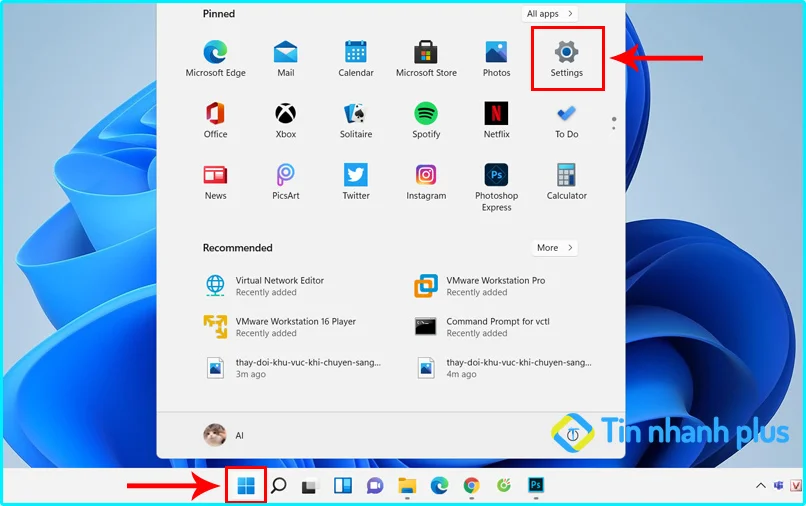Click the Windows Start button
The height and width of the screenshot is (506, 806).
coord(246,485)
